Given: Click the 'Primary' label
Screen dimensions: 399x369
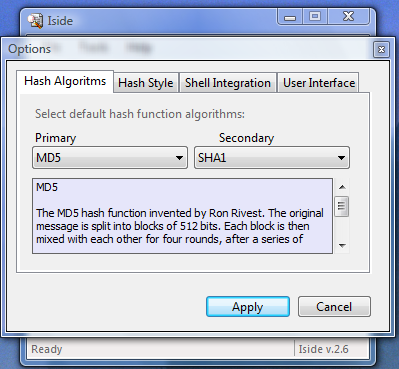Looking at the screenshot, I should (x=56, y=138).
